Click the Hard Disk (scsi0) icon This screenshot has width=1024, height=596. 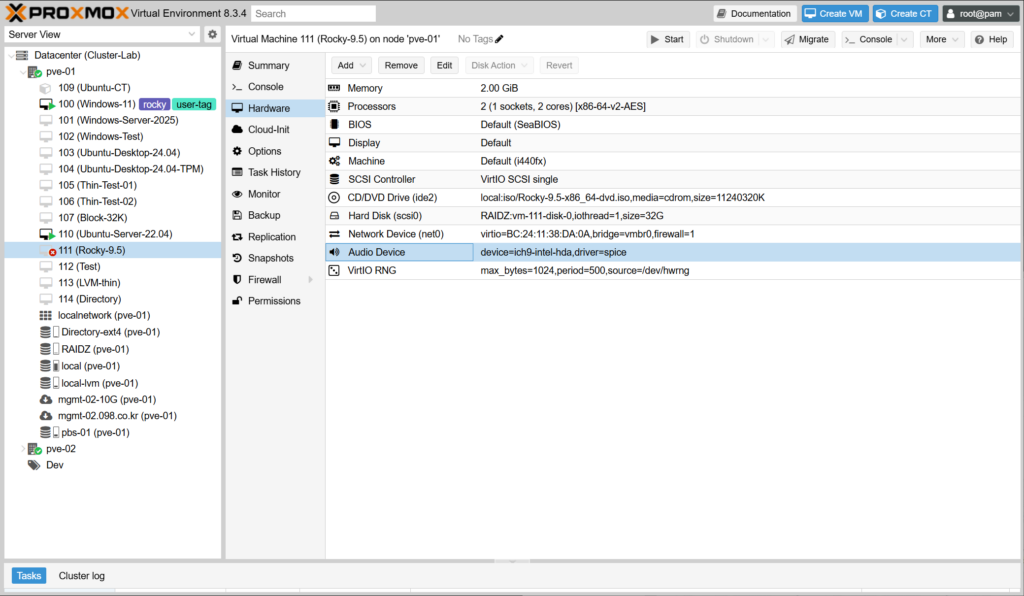point(335,216)
